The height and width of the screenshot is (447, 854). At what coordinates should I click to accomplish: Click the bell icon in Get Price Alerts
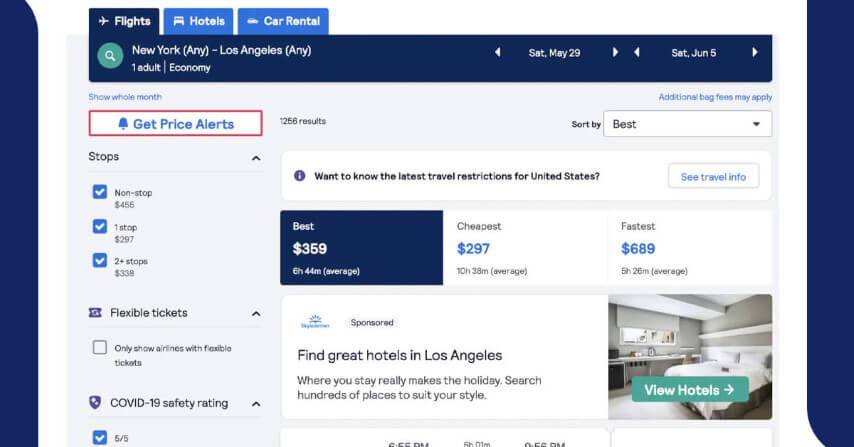pyautogui.click(x=123, y=124)
